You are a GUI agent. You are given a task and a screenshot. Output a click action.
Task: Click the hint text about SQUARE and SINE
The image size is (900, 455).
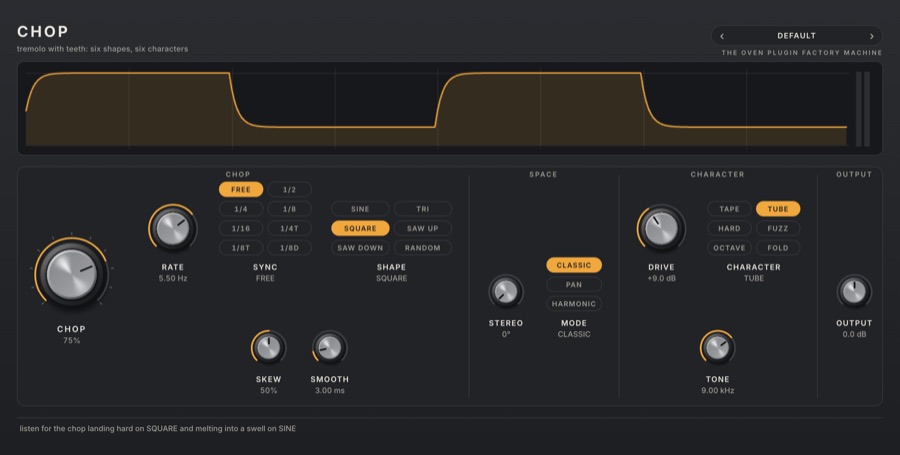[158, 429]
